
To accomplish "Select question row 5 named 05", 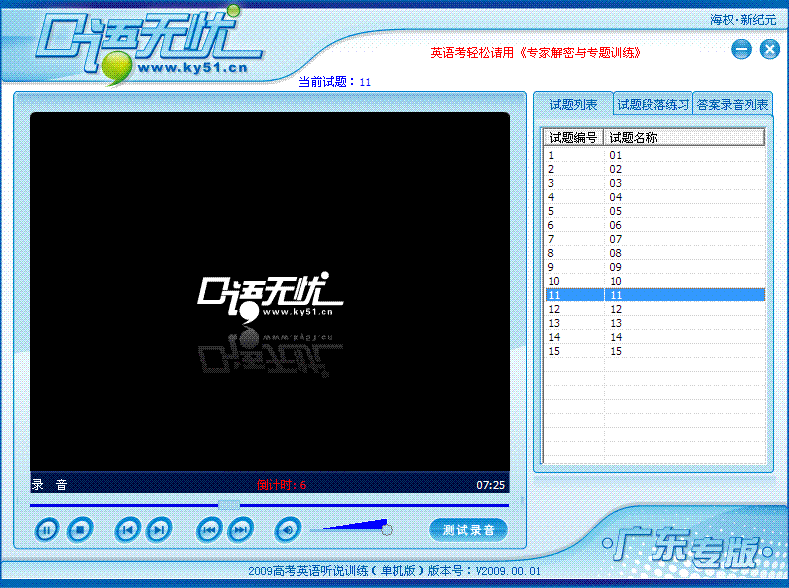I will 655,211.
